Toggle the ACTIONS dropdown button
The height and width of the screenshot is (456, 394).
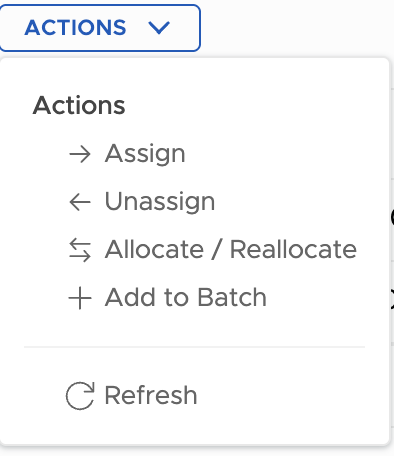(100, 28)
